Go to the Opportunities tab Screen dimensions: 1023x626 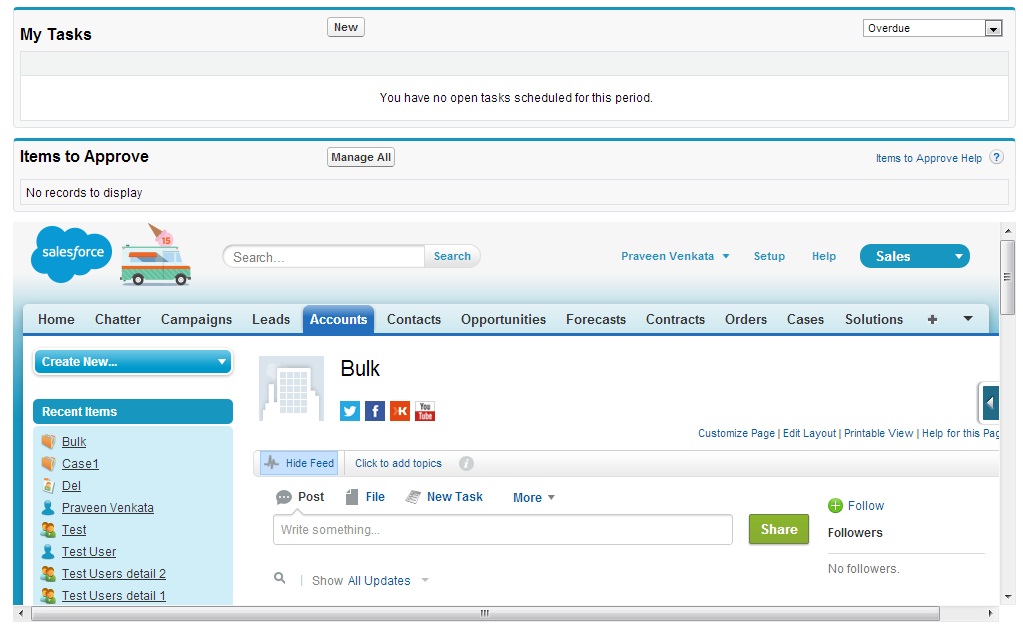pyautogui.click(x=503, y=319)
